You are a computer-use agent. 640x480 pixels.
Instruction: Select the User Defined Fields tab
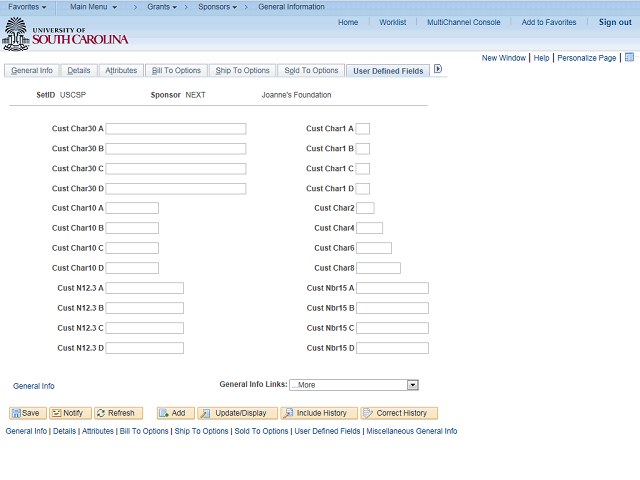point(388,71)
